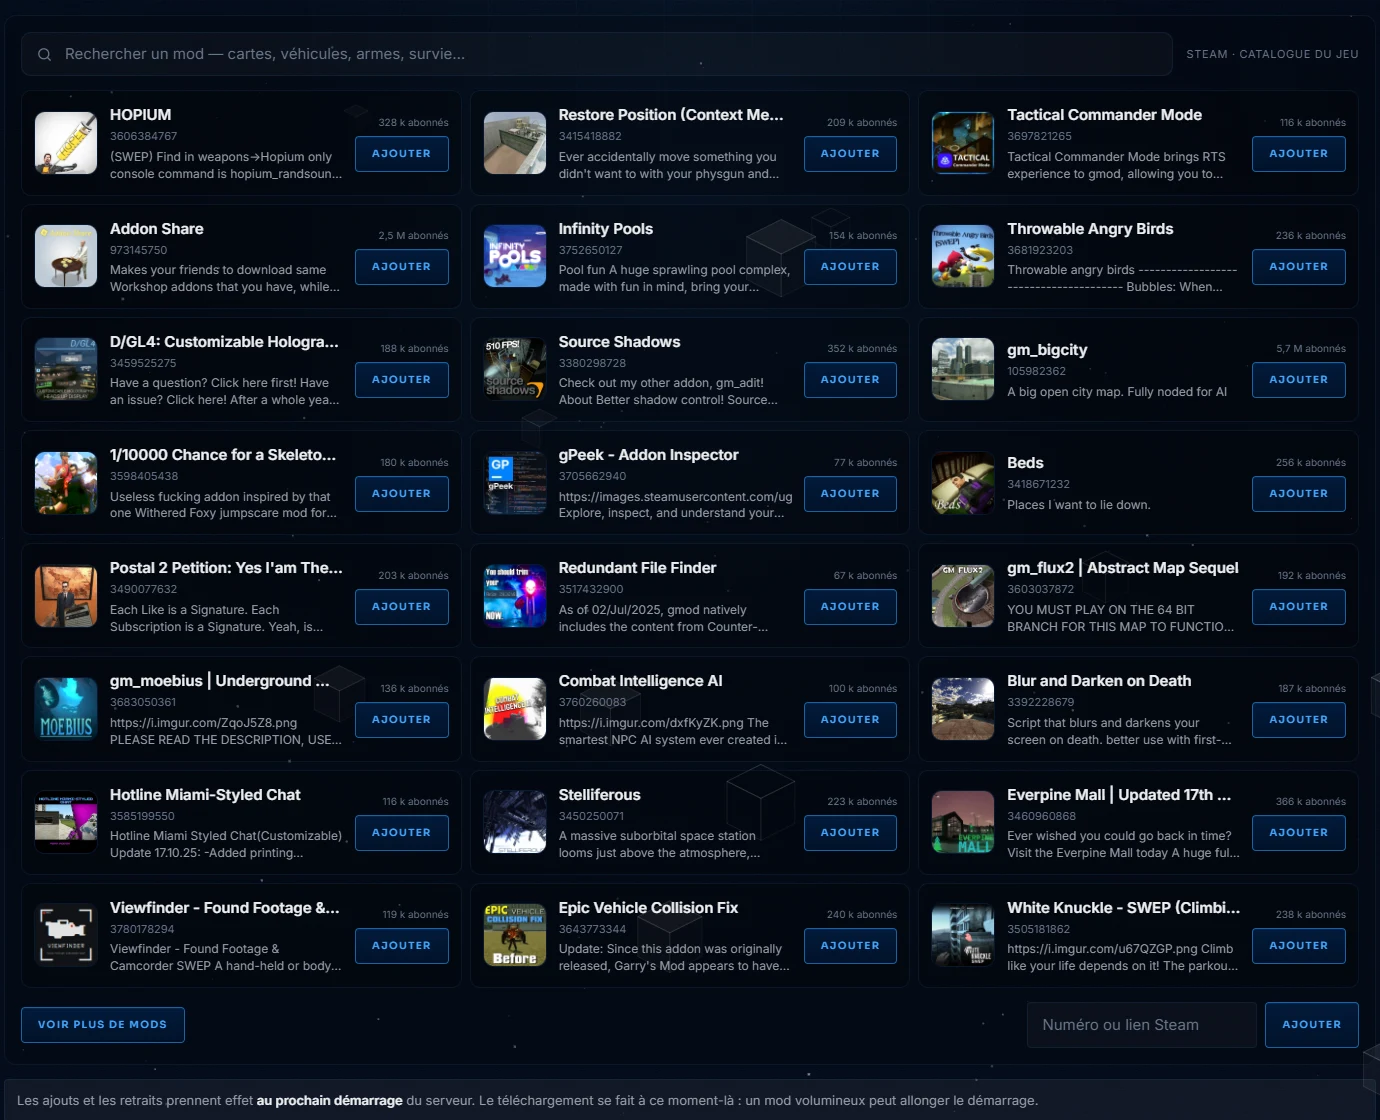Image resolution: width=1380 pixels, height=1120 pixels.
Task: Add Blur and Darken on Death
Action: (x=1298, y=720)
